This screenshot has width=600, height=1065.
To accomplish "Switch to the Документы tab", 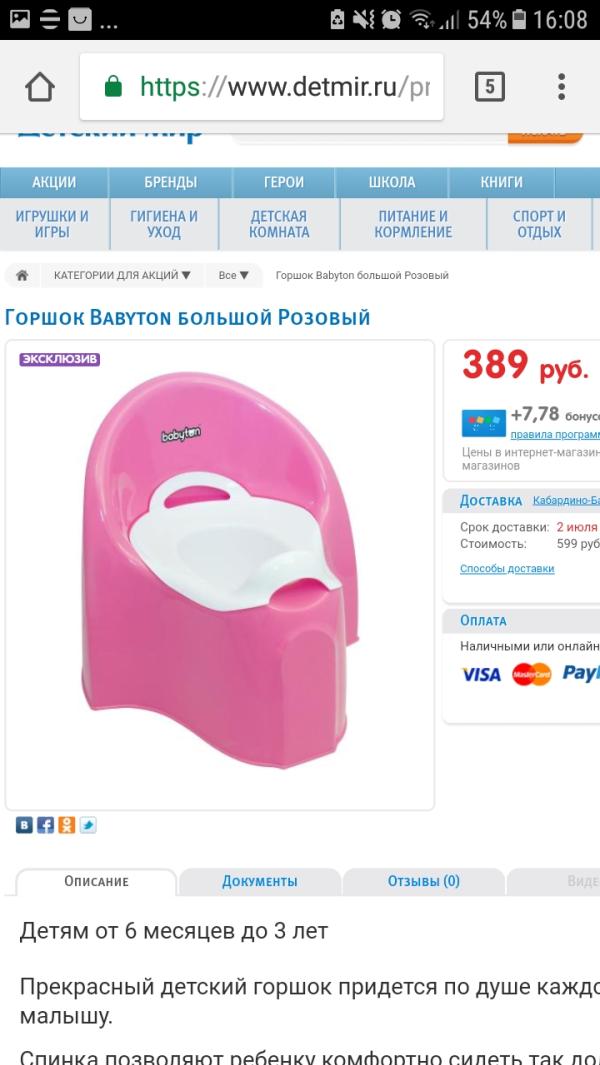I will click(x=260, y=882).
